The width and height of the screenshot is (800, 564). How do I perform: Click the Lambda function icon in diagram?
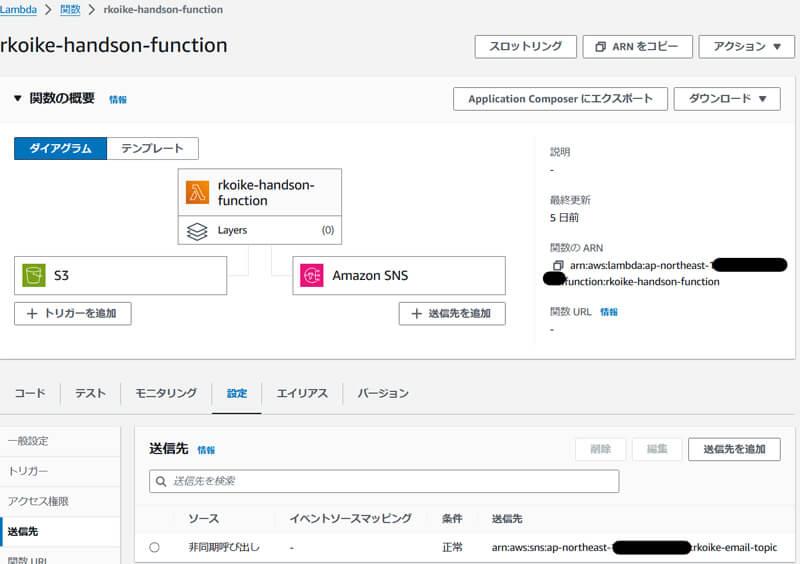pos(197,192)
